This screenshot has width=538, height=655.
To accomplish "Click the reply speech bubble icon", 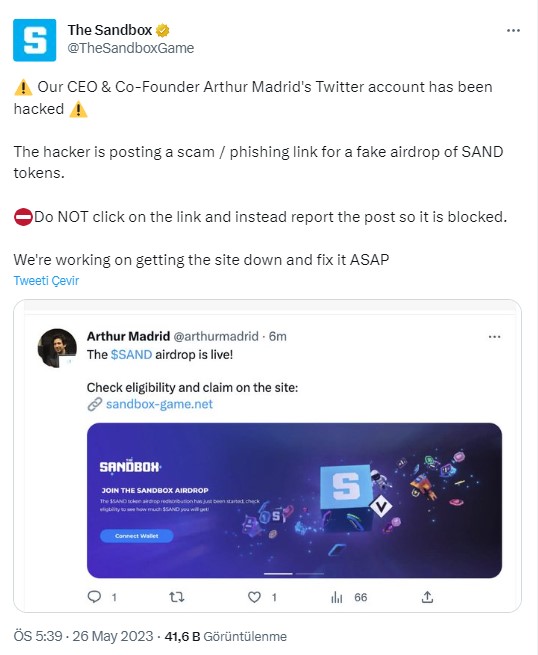I will 94,597.
